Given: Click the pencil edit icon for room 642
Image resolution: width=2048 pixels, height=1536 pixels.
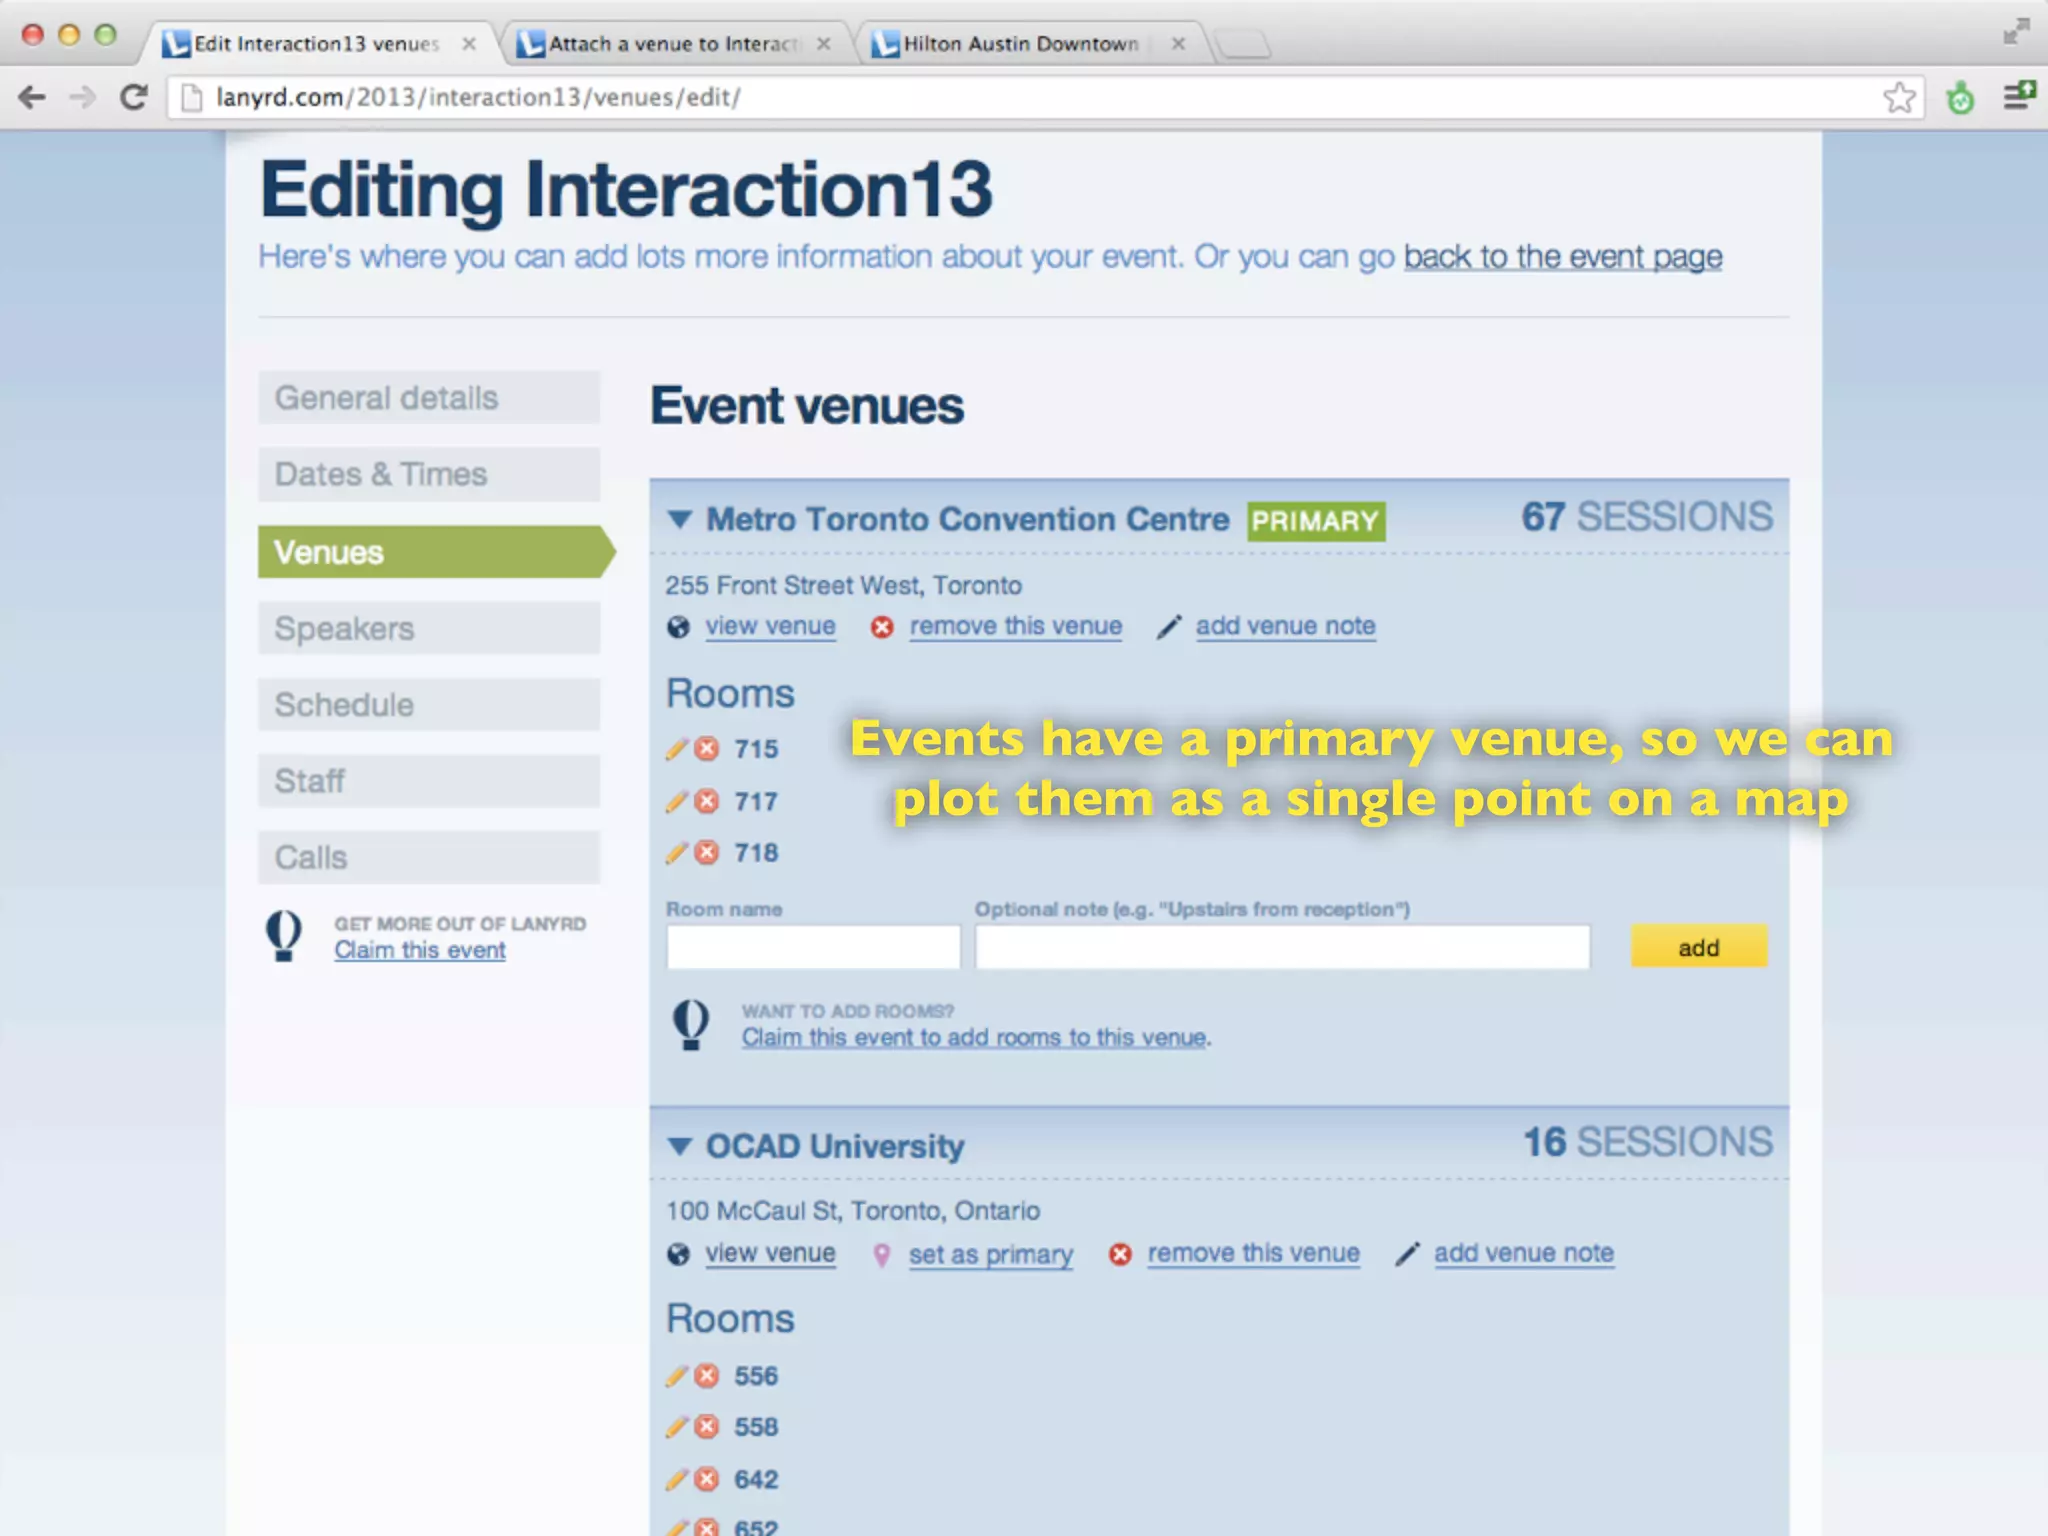Looking at the screenshot, I should pyautogui.click(x=676, y=1479).
